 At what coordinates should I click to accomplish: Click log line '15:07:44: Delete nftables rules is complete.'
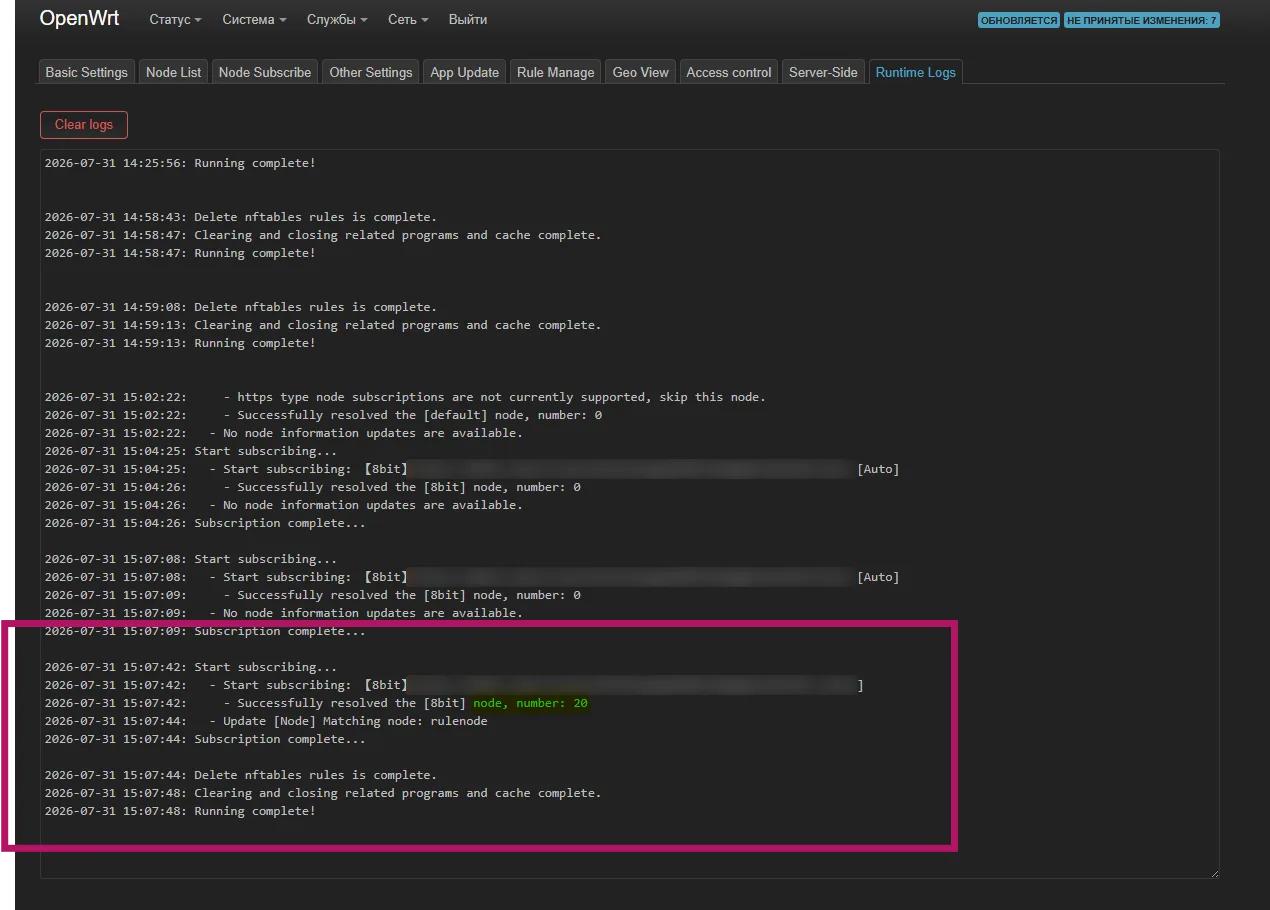pos(241,775)
